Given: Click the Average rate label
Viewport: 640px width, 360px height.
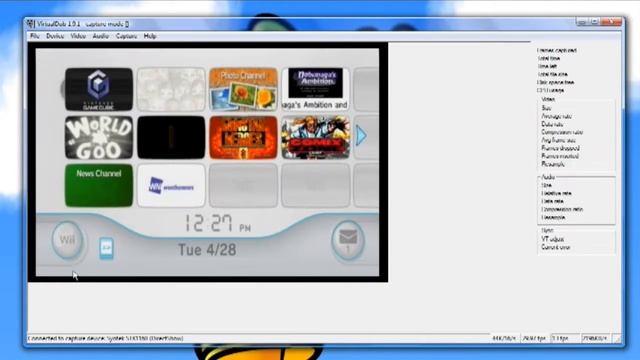Looking at the screenshot, I should pos(556,116).
